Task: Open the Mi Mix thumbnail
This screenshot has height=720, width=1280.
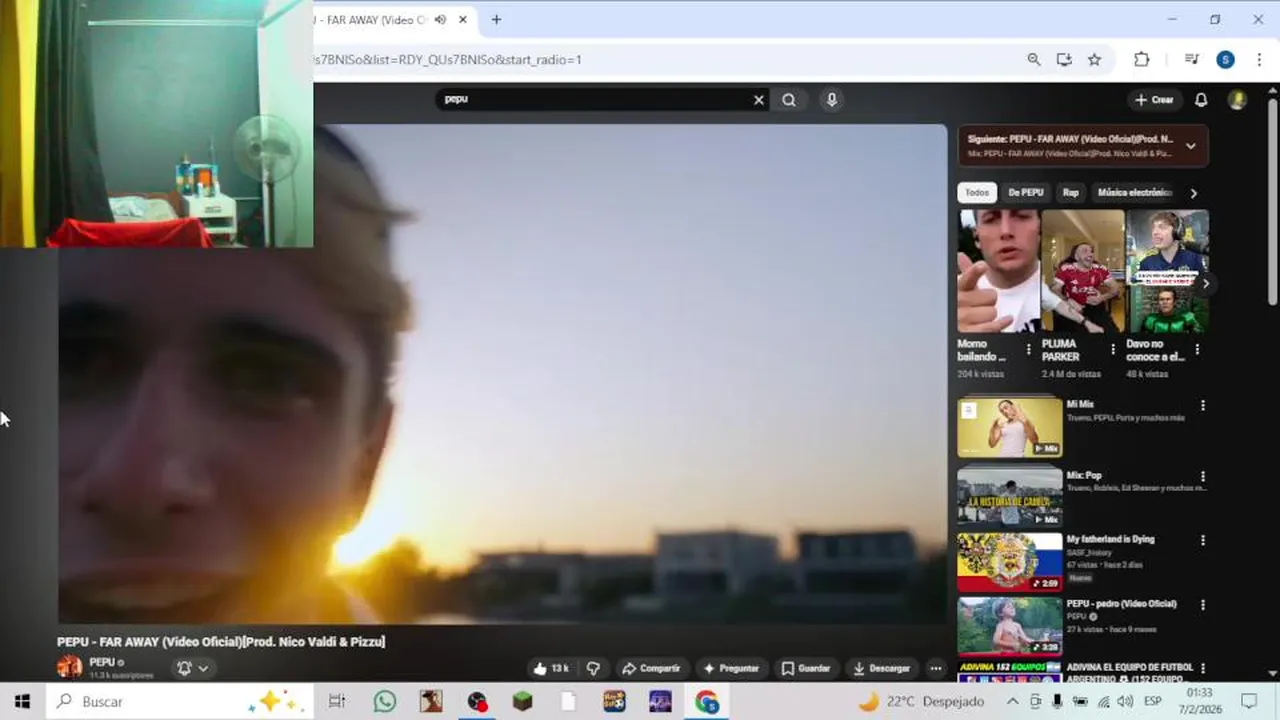Action: 1010,427
